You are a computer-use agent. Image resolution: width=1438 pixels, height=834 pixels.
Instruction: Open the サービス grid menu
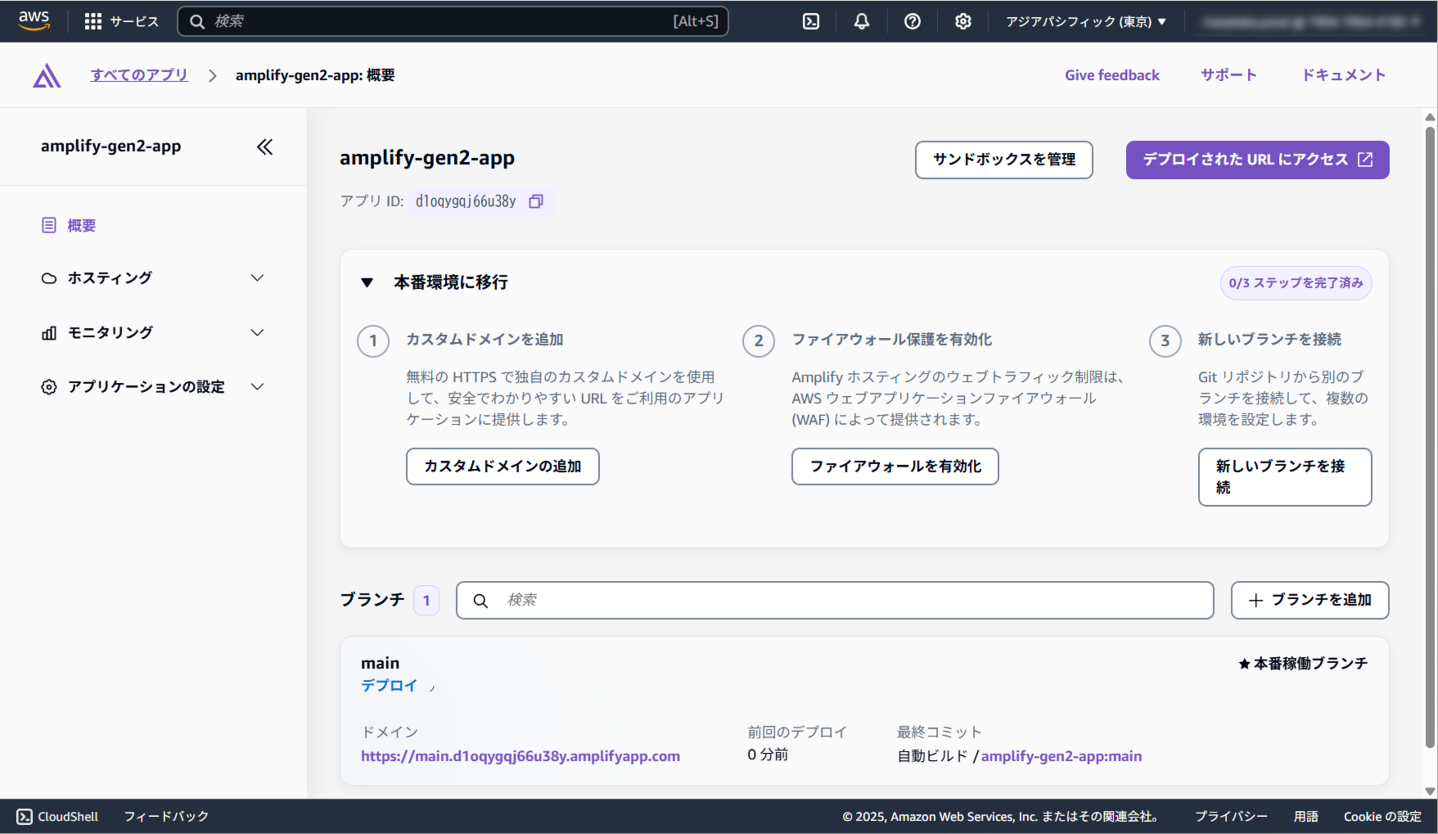coord(121,21)
